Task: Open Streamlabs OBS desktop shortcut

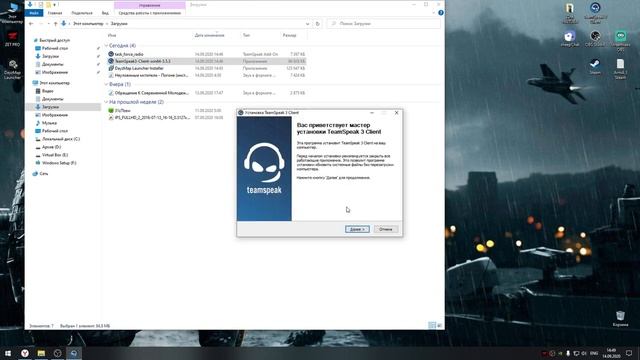Action: [x=620, y=41]
